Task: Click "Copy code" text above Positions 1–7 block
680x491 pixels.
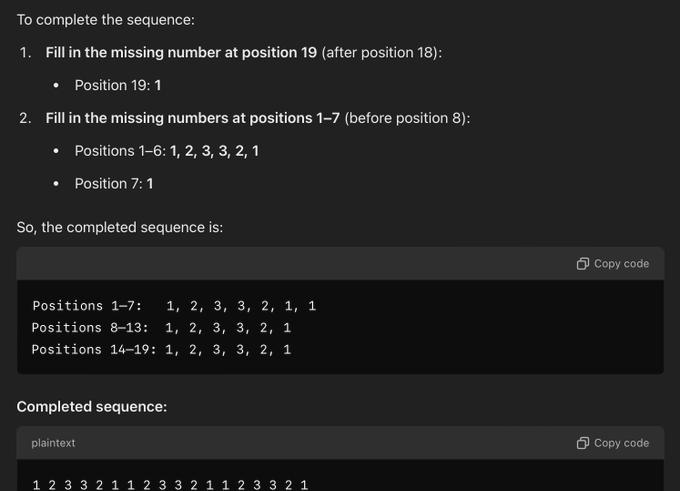Action: tap(621, 264)
